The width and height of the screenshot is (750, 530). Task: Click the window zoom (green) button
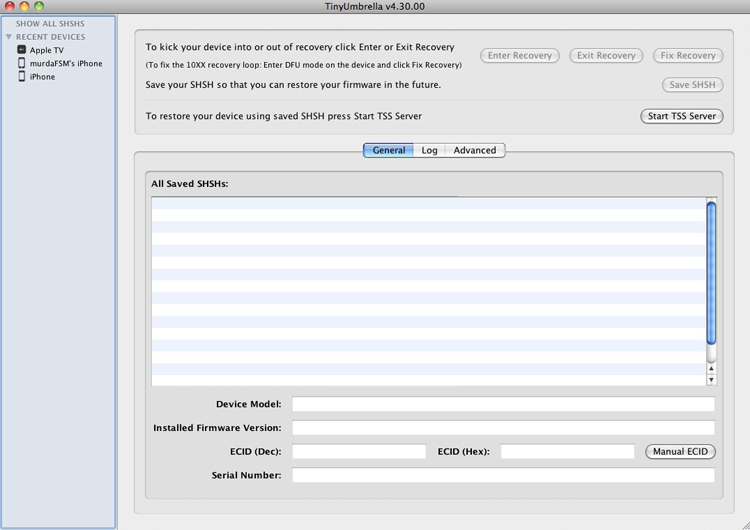(39, 6)
